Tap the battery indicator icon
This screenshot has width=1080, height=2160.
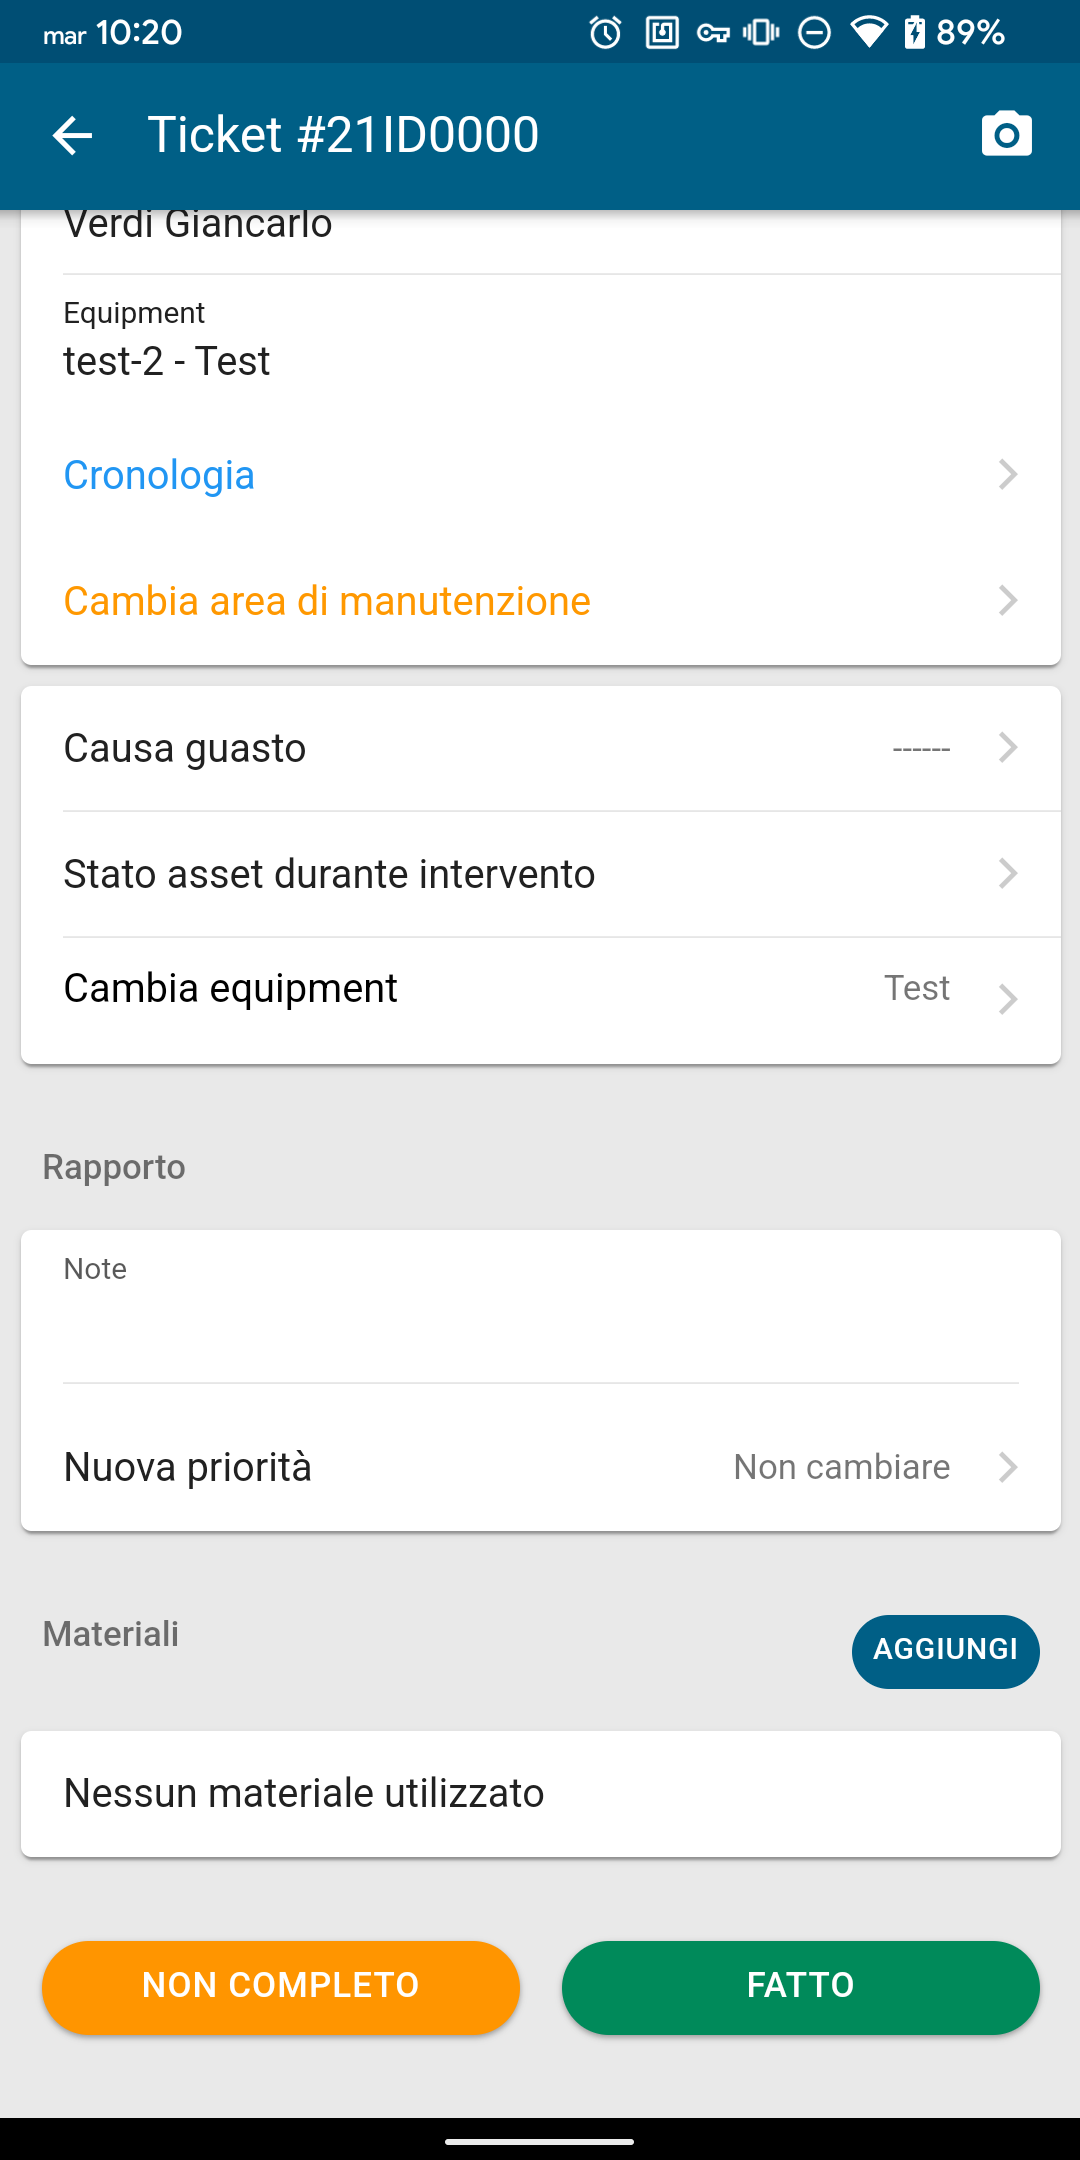point(914,33)
